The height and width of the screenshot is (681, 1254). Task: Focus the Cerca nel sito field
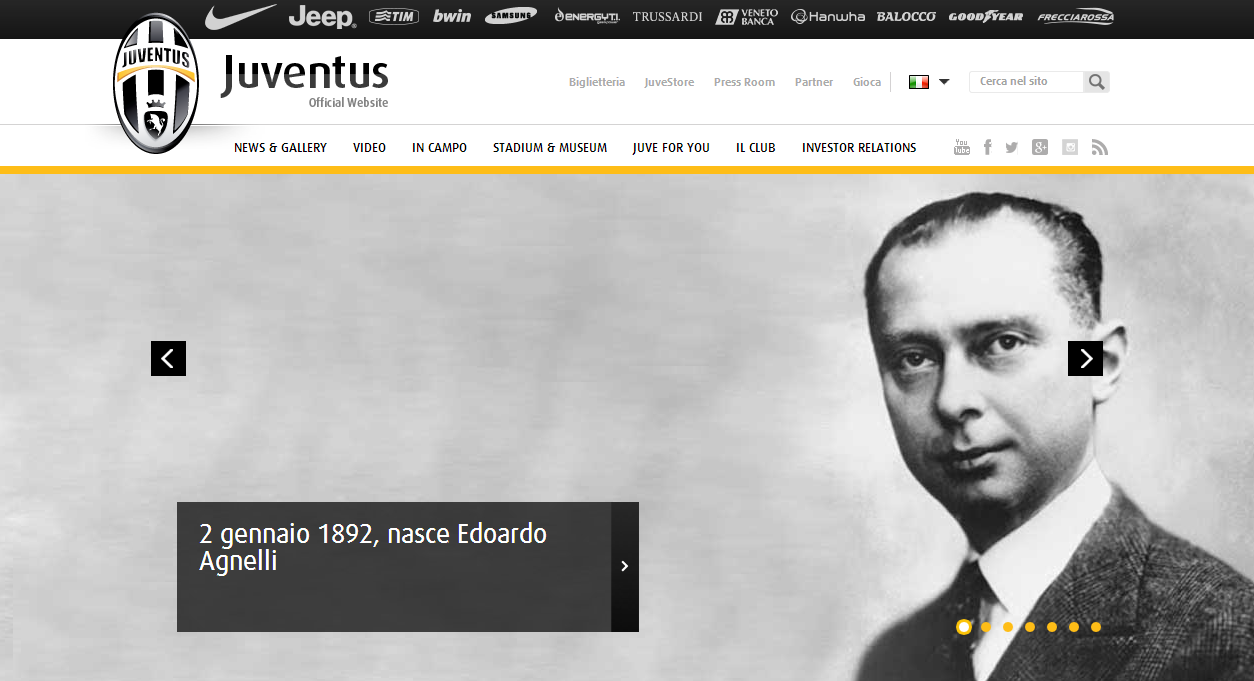click(x=1026, y=82)
